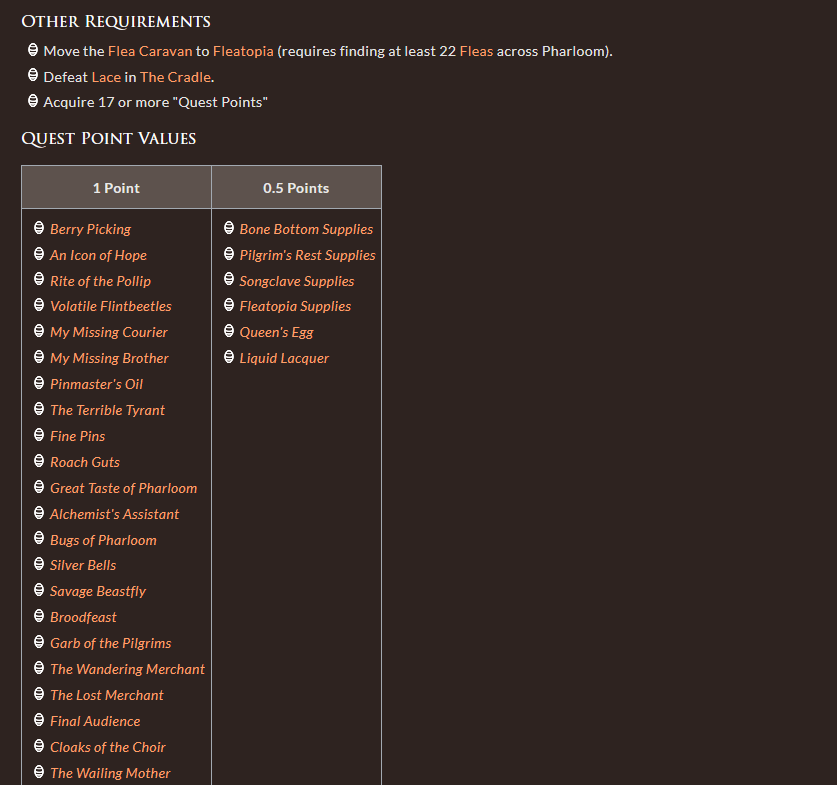837x785 pixels.
Task: Open The Wandering Merchant quest
Action: click(x=127, y=669)
